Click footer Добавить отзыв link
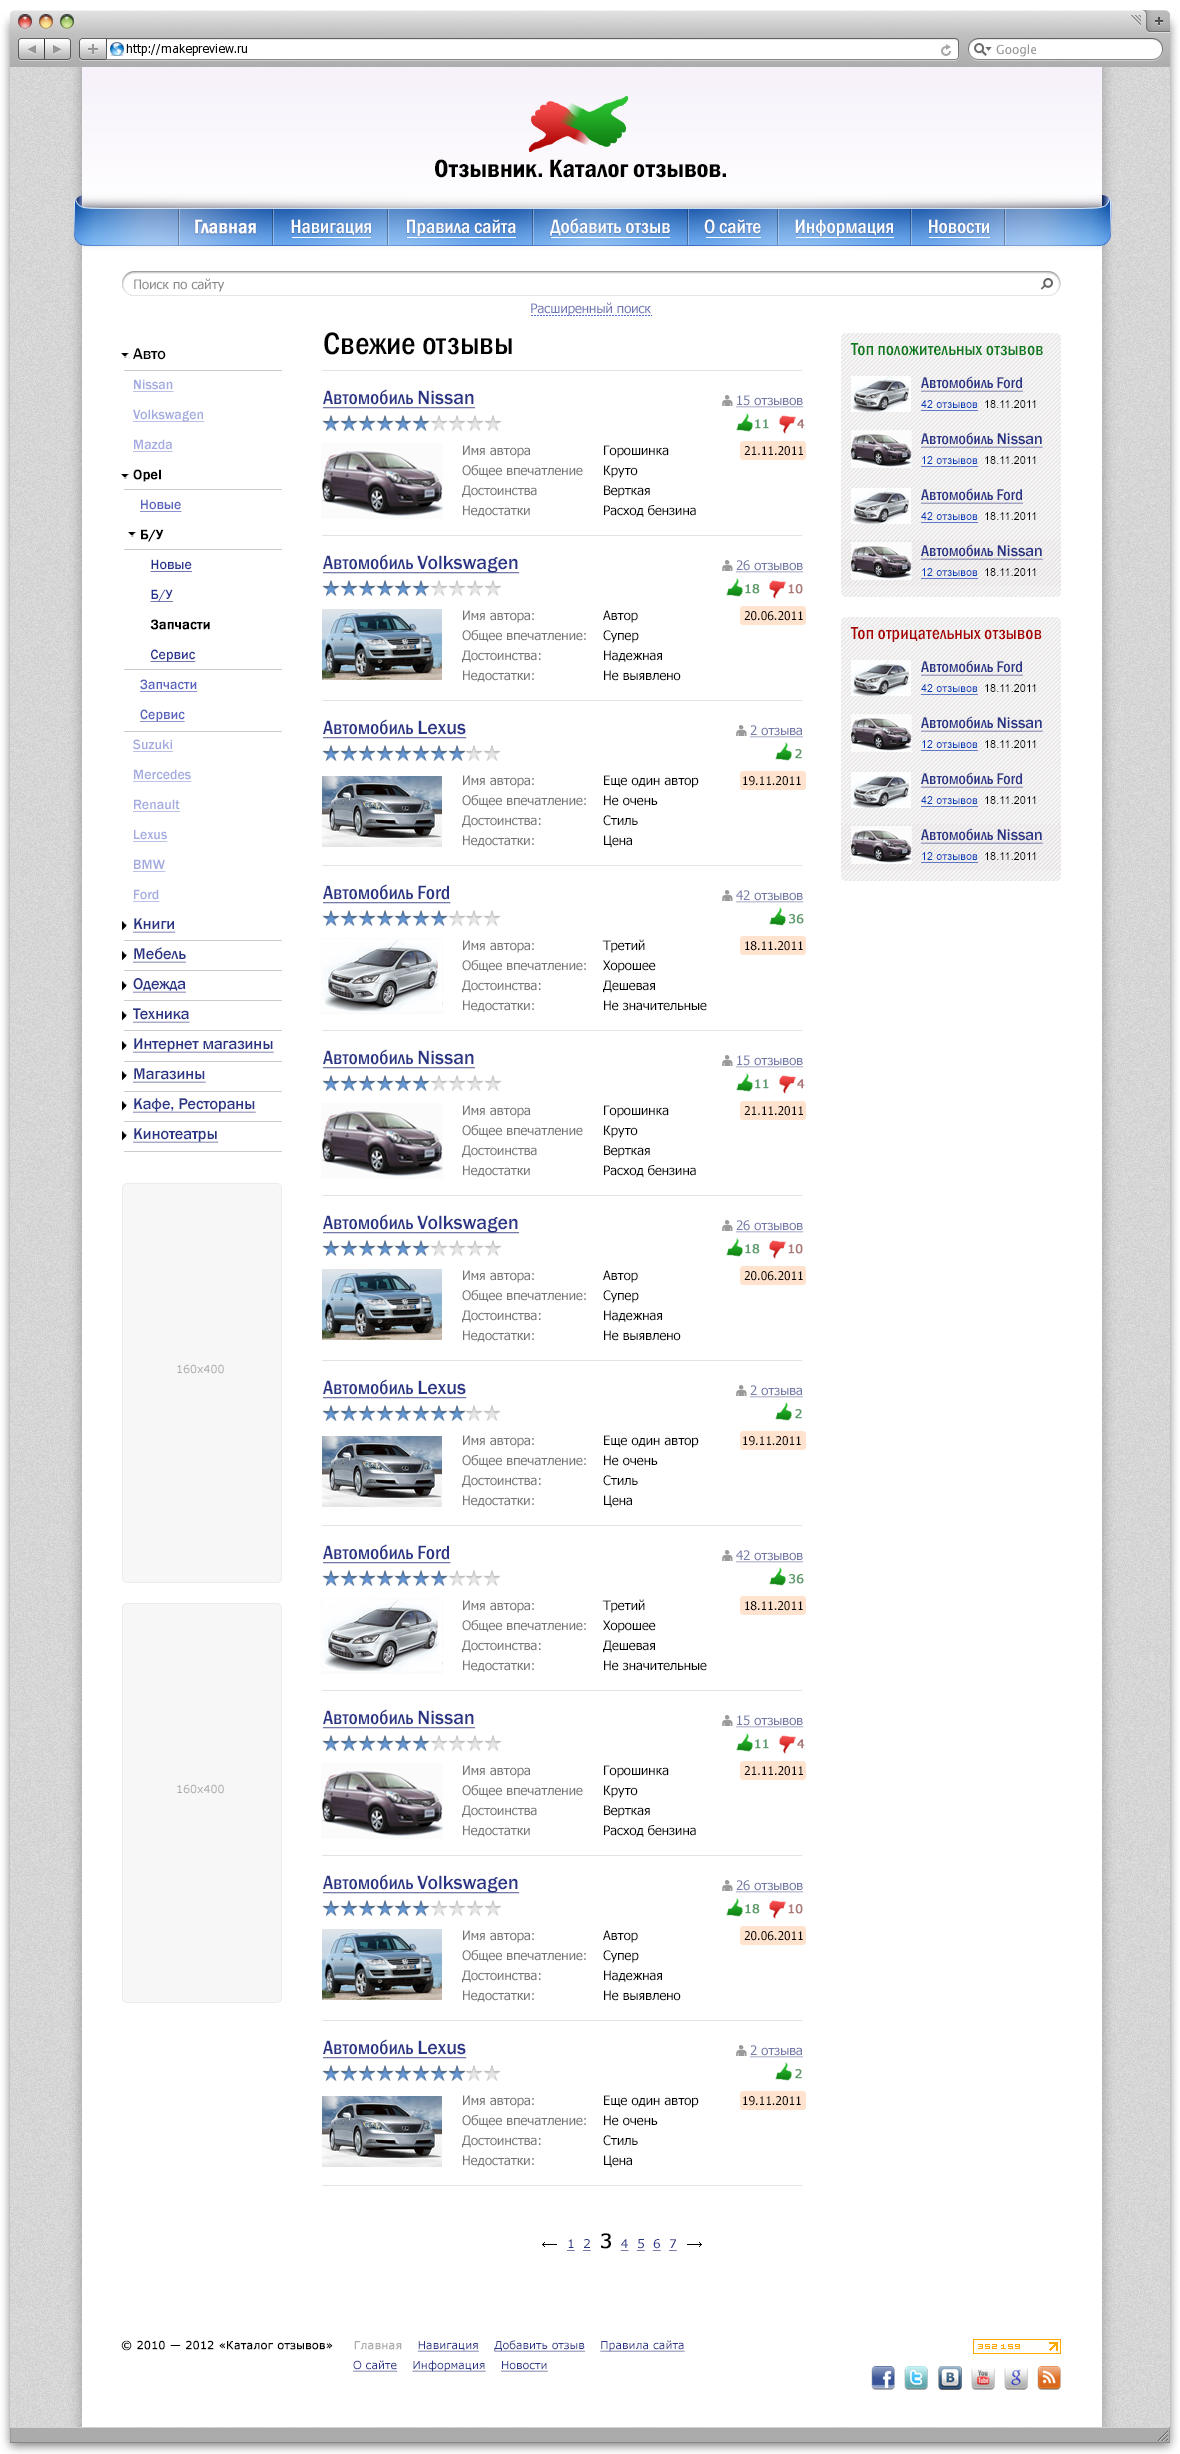This screenshot has width=1180, height=2454. [539, 2345]
